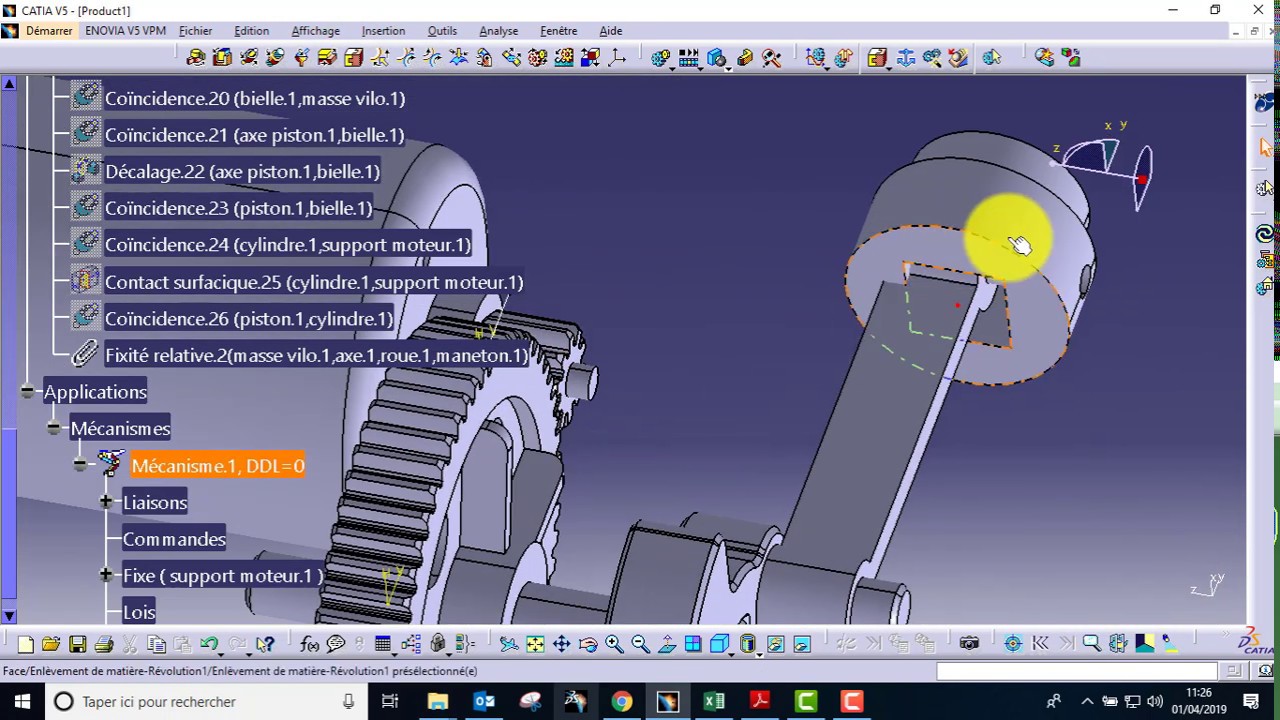Collapse the Mécanismes tree node

click(x=54, y=429)
